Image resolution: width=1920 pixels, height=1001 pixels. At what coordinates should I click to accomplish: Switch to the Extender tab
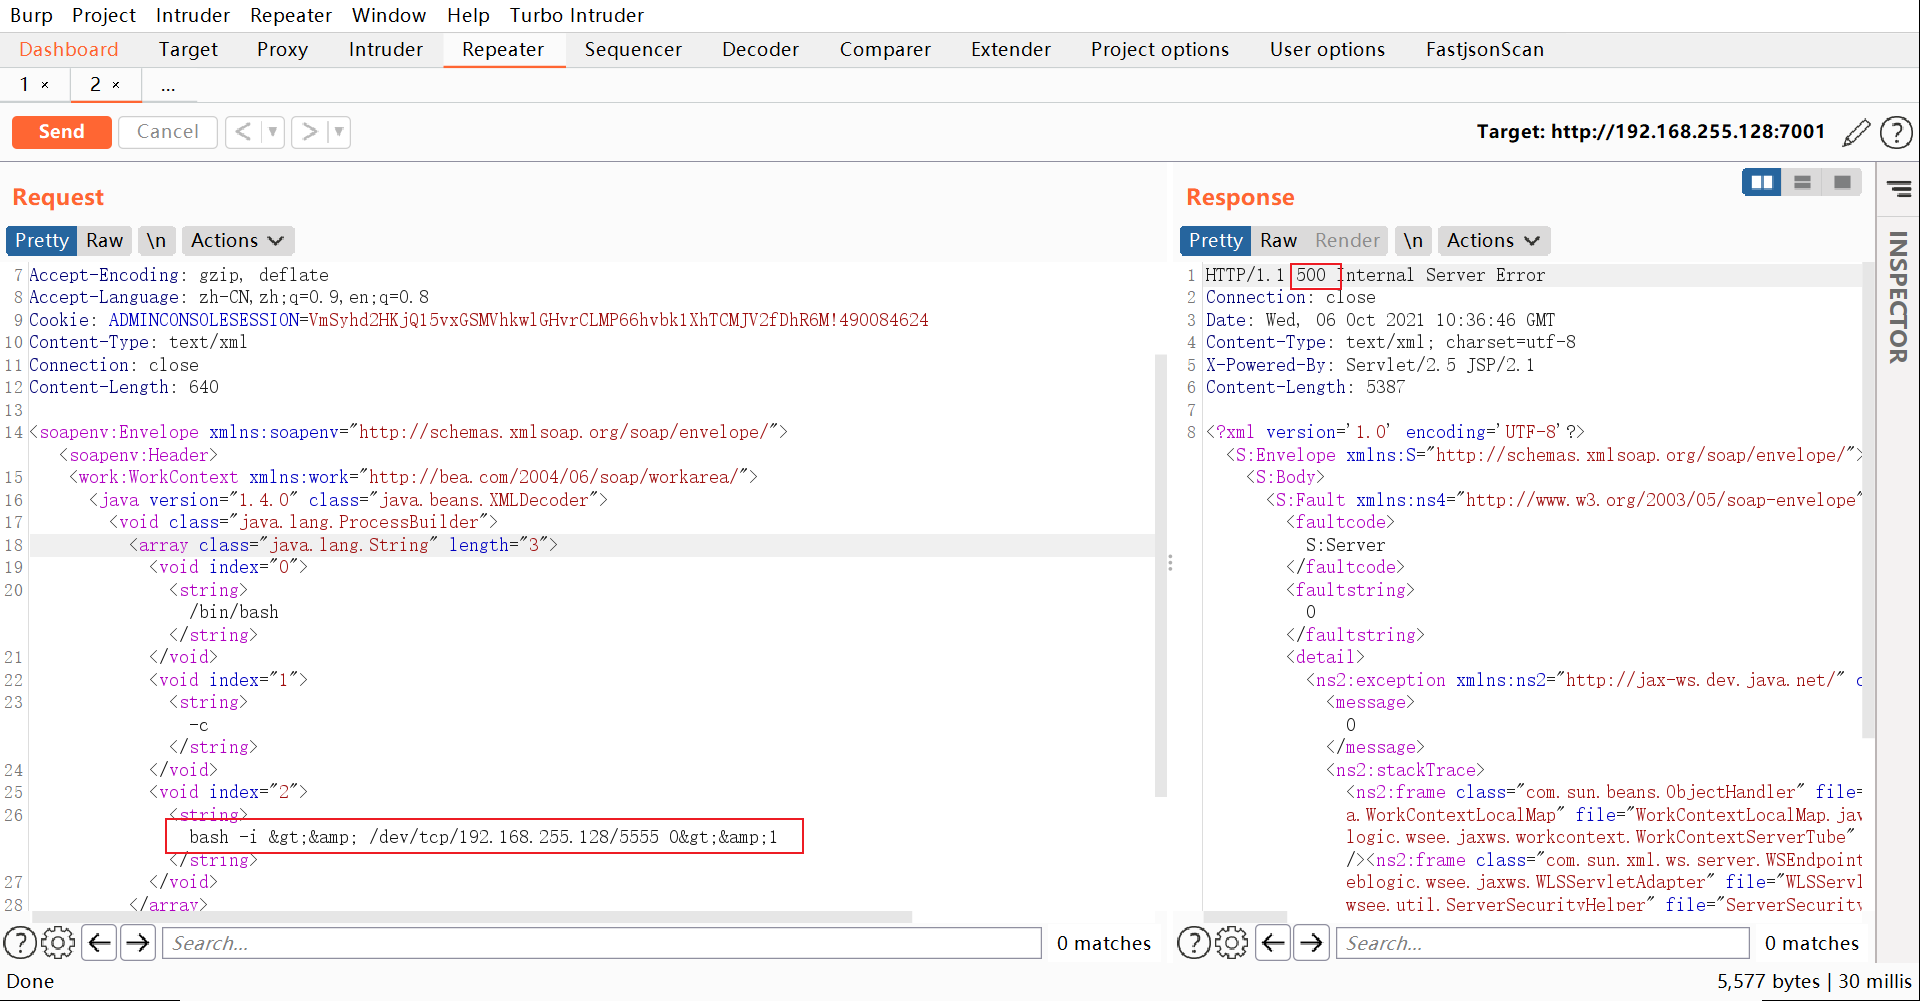(1011, 50)
